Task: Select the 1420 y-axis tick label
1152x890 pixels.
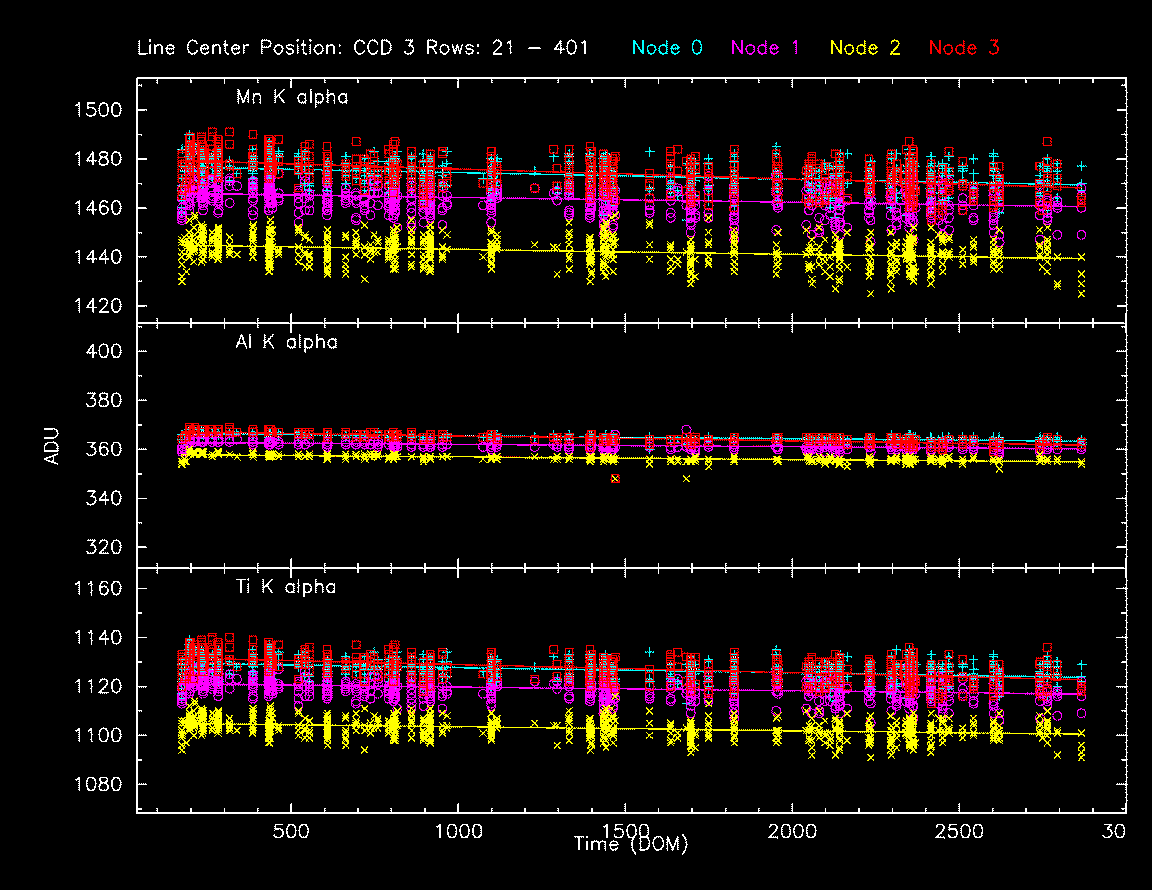Action: point(100,306)
